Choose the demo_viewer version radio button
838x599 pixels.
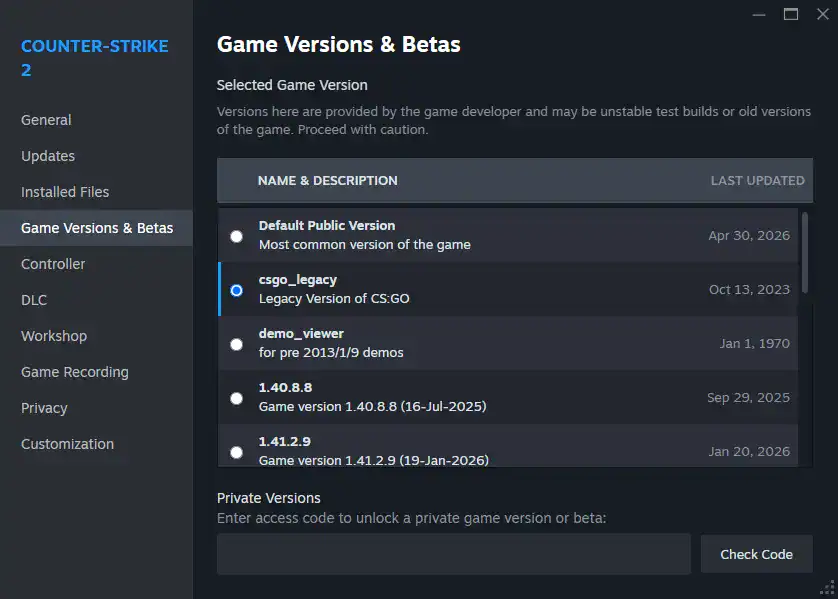tap(236, 344)
